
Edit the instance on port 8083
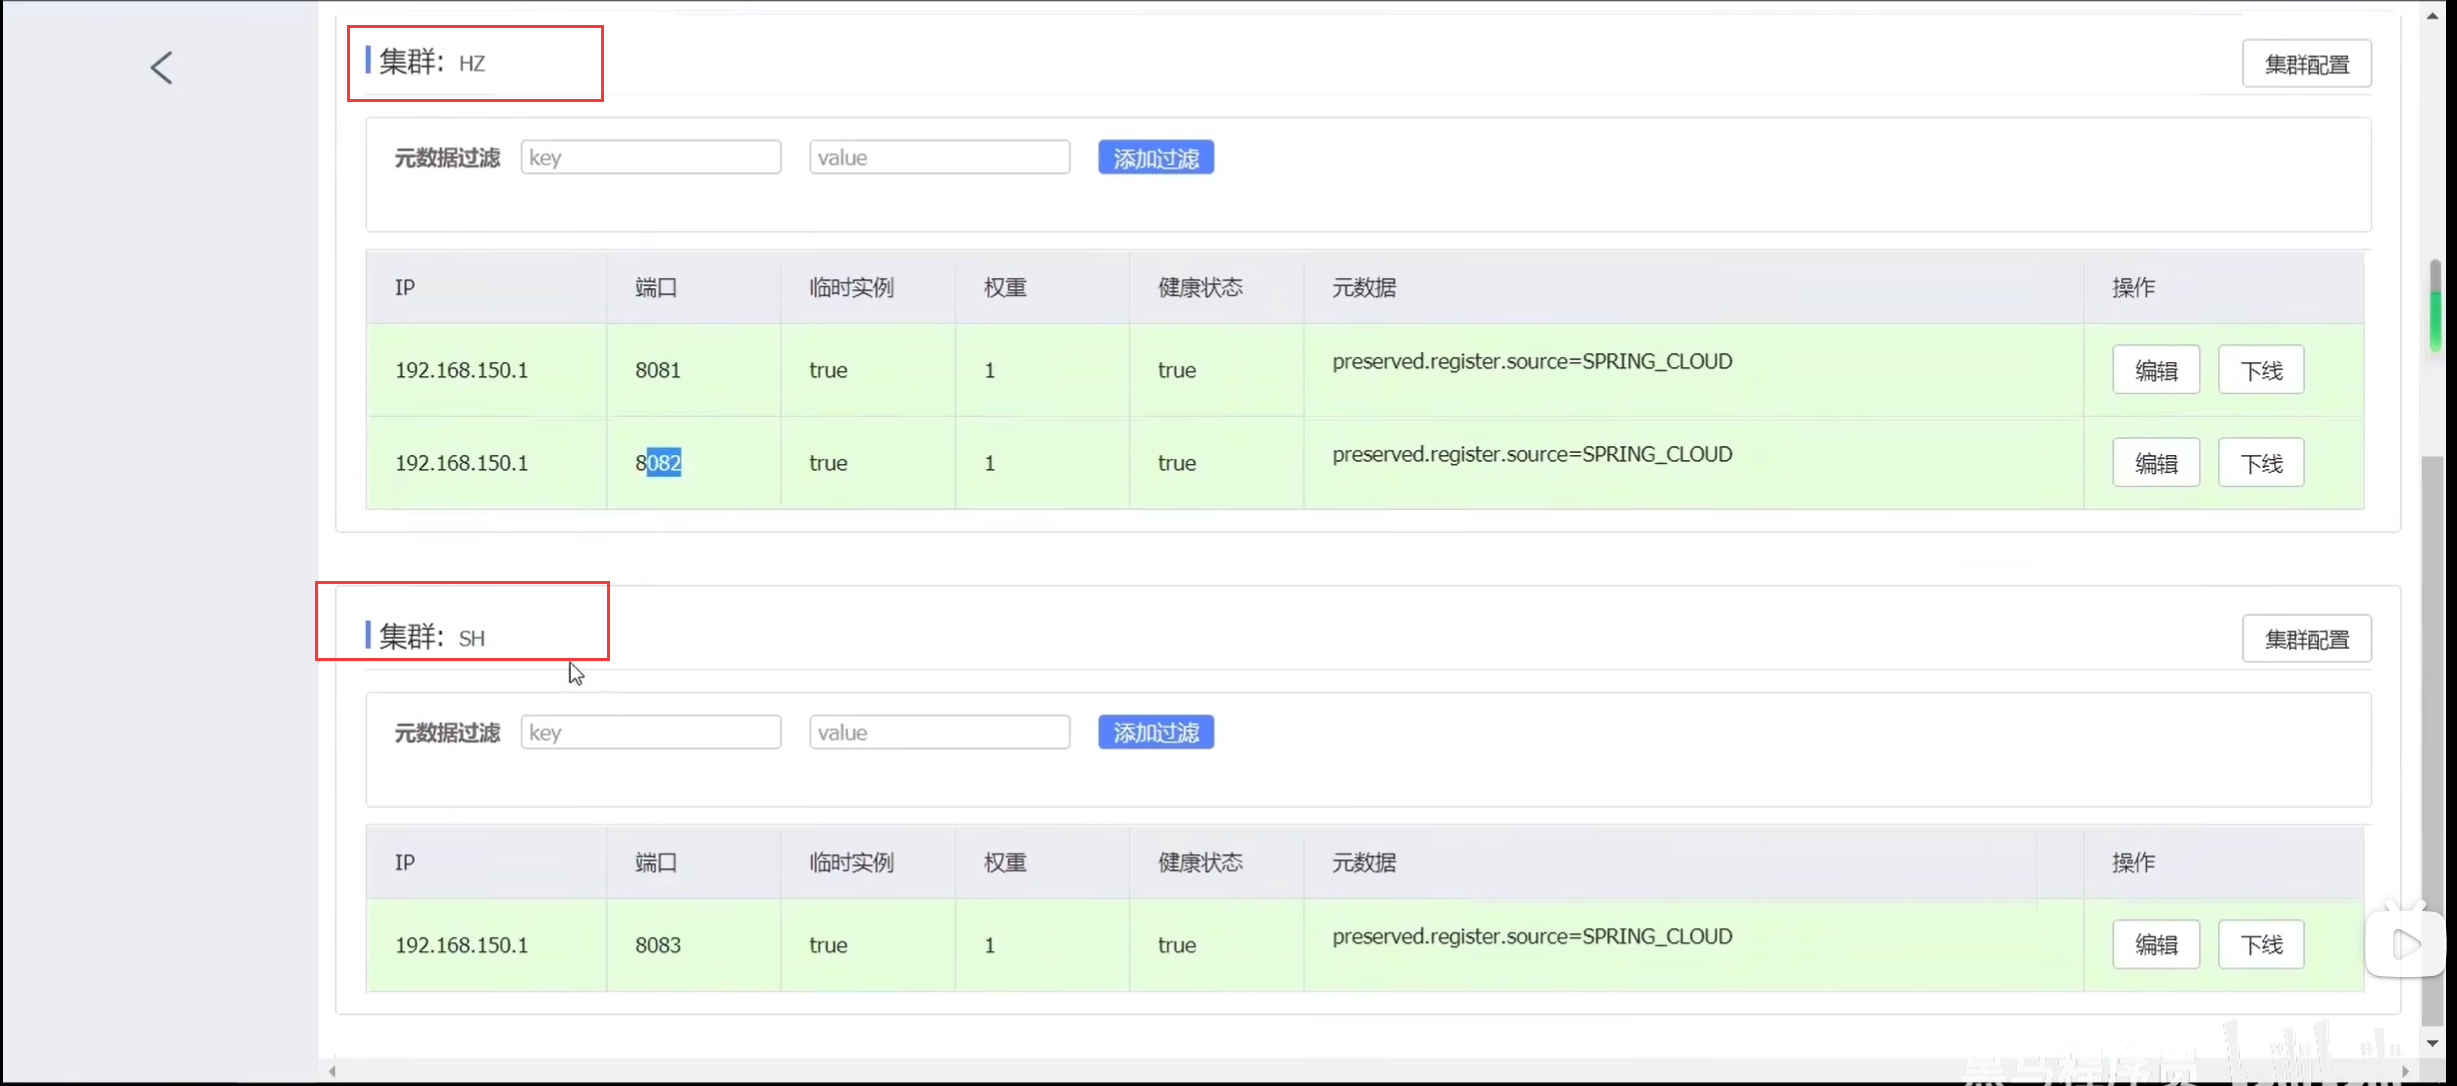(2155, 944)
